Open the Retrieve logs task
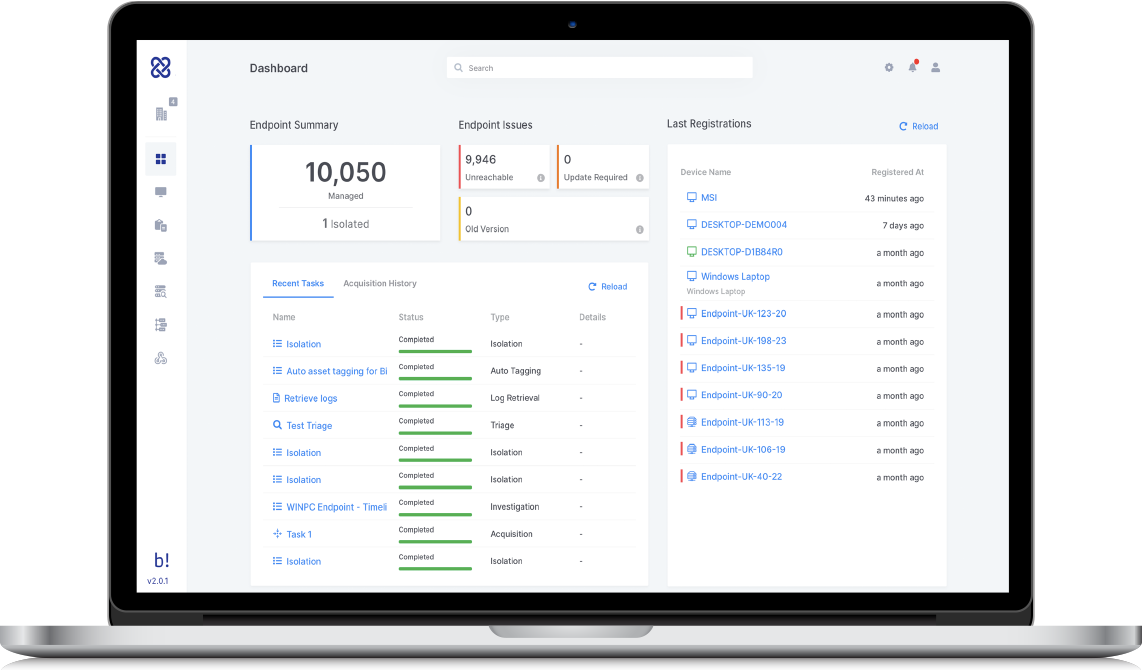Screen dimensions: 1142x670 tap(310, 399)
